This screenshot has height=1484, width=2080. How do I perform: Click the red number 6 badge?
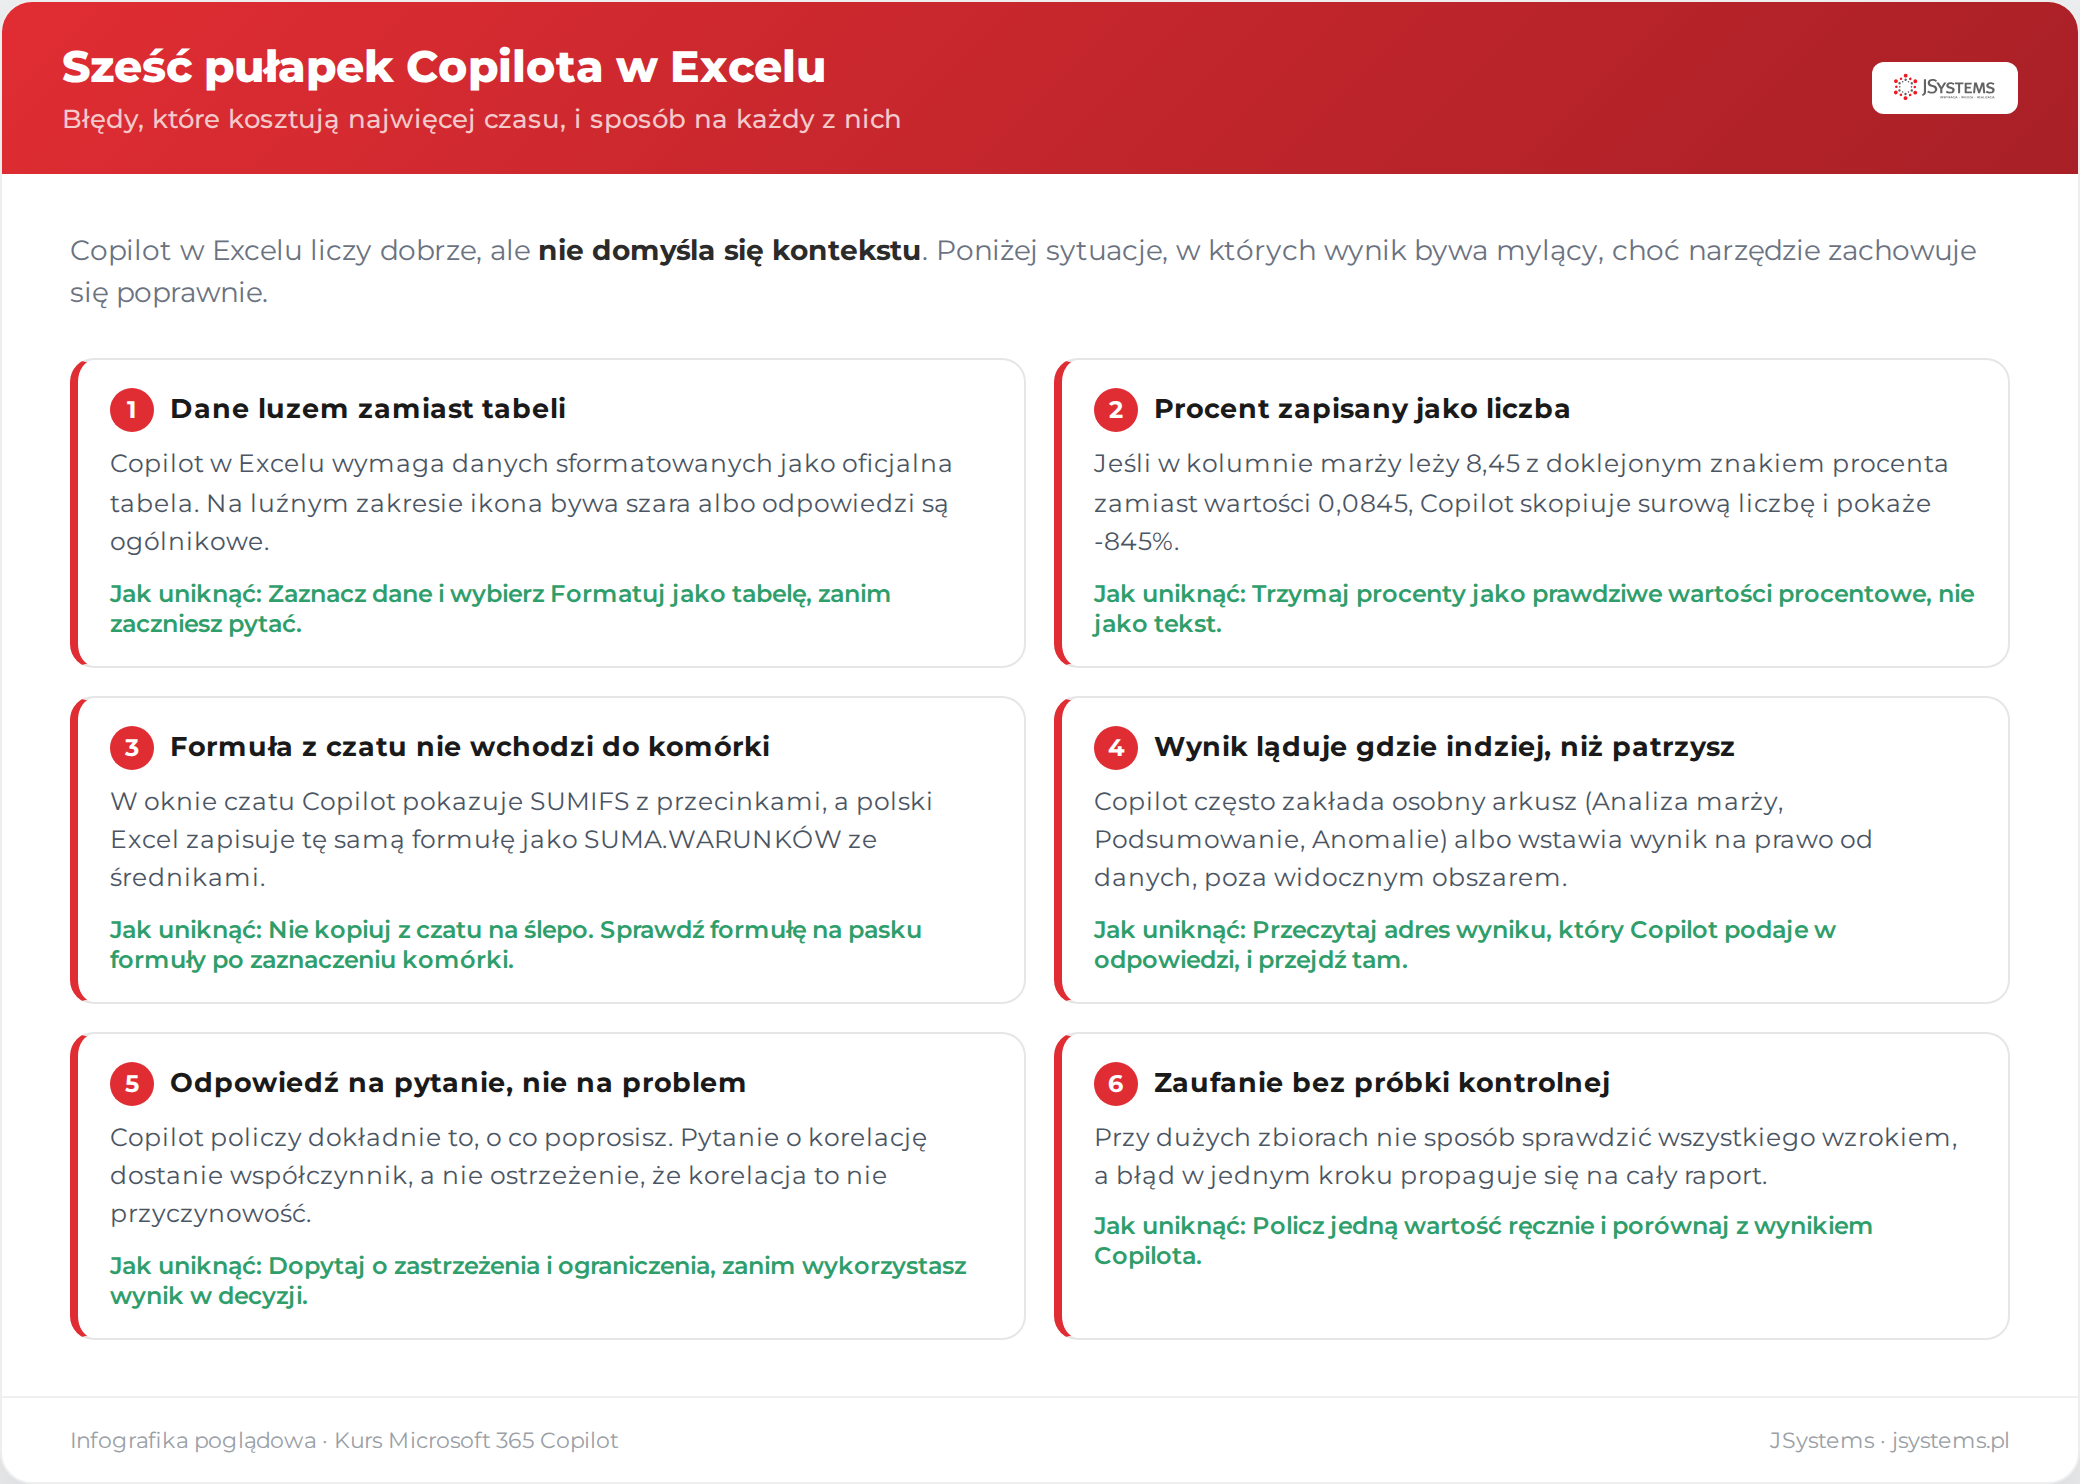pyautogui.click(x=1116, y=1084)
